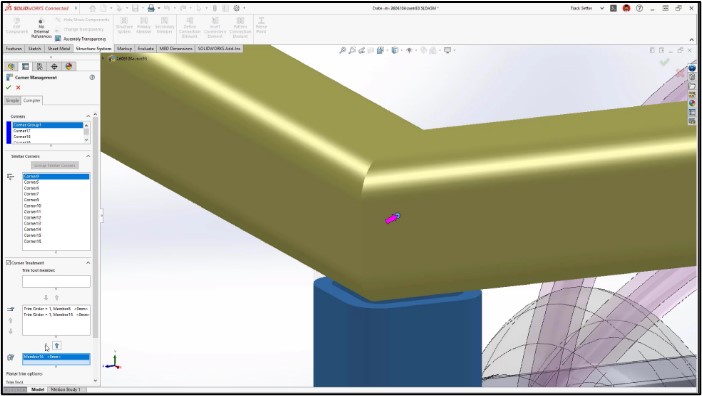This screenshot has width=702, height=396.
Task: Collapse the Similar Corners section
Action: (x=88, y=156)
